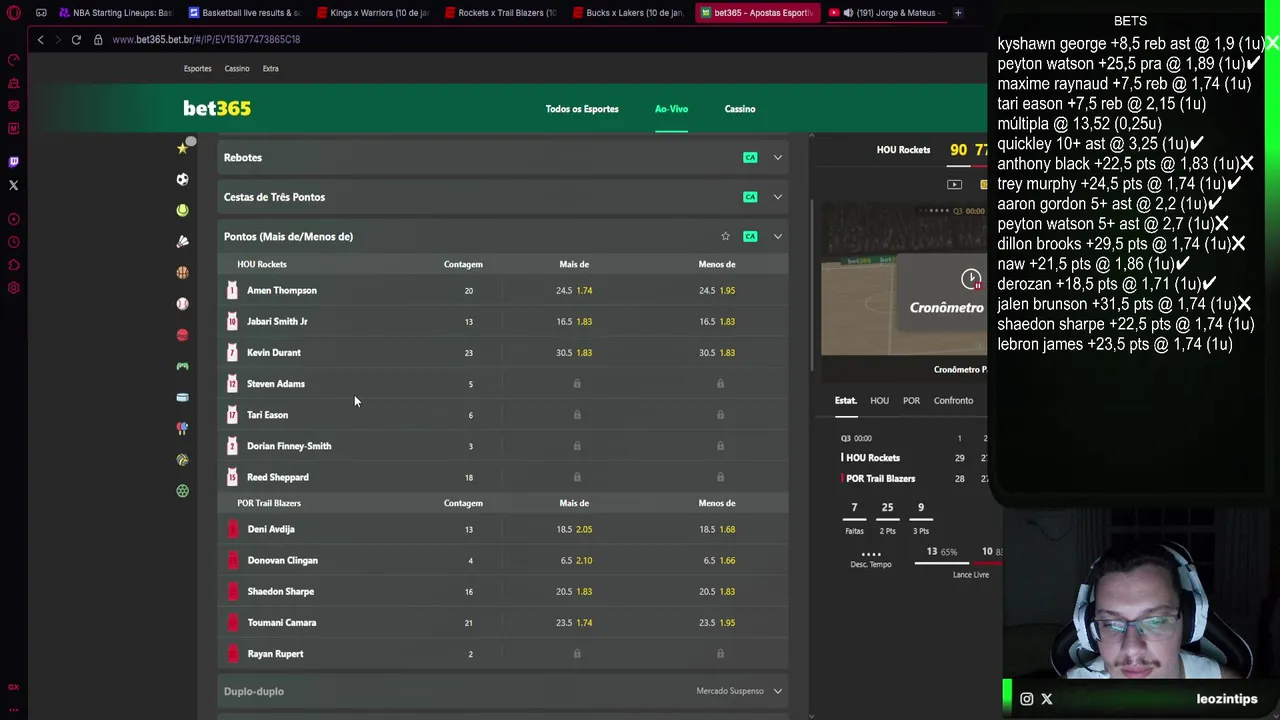Go back in browser history
The width and height of the screenshot is (1280, 720).
coord(40,39)
